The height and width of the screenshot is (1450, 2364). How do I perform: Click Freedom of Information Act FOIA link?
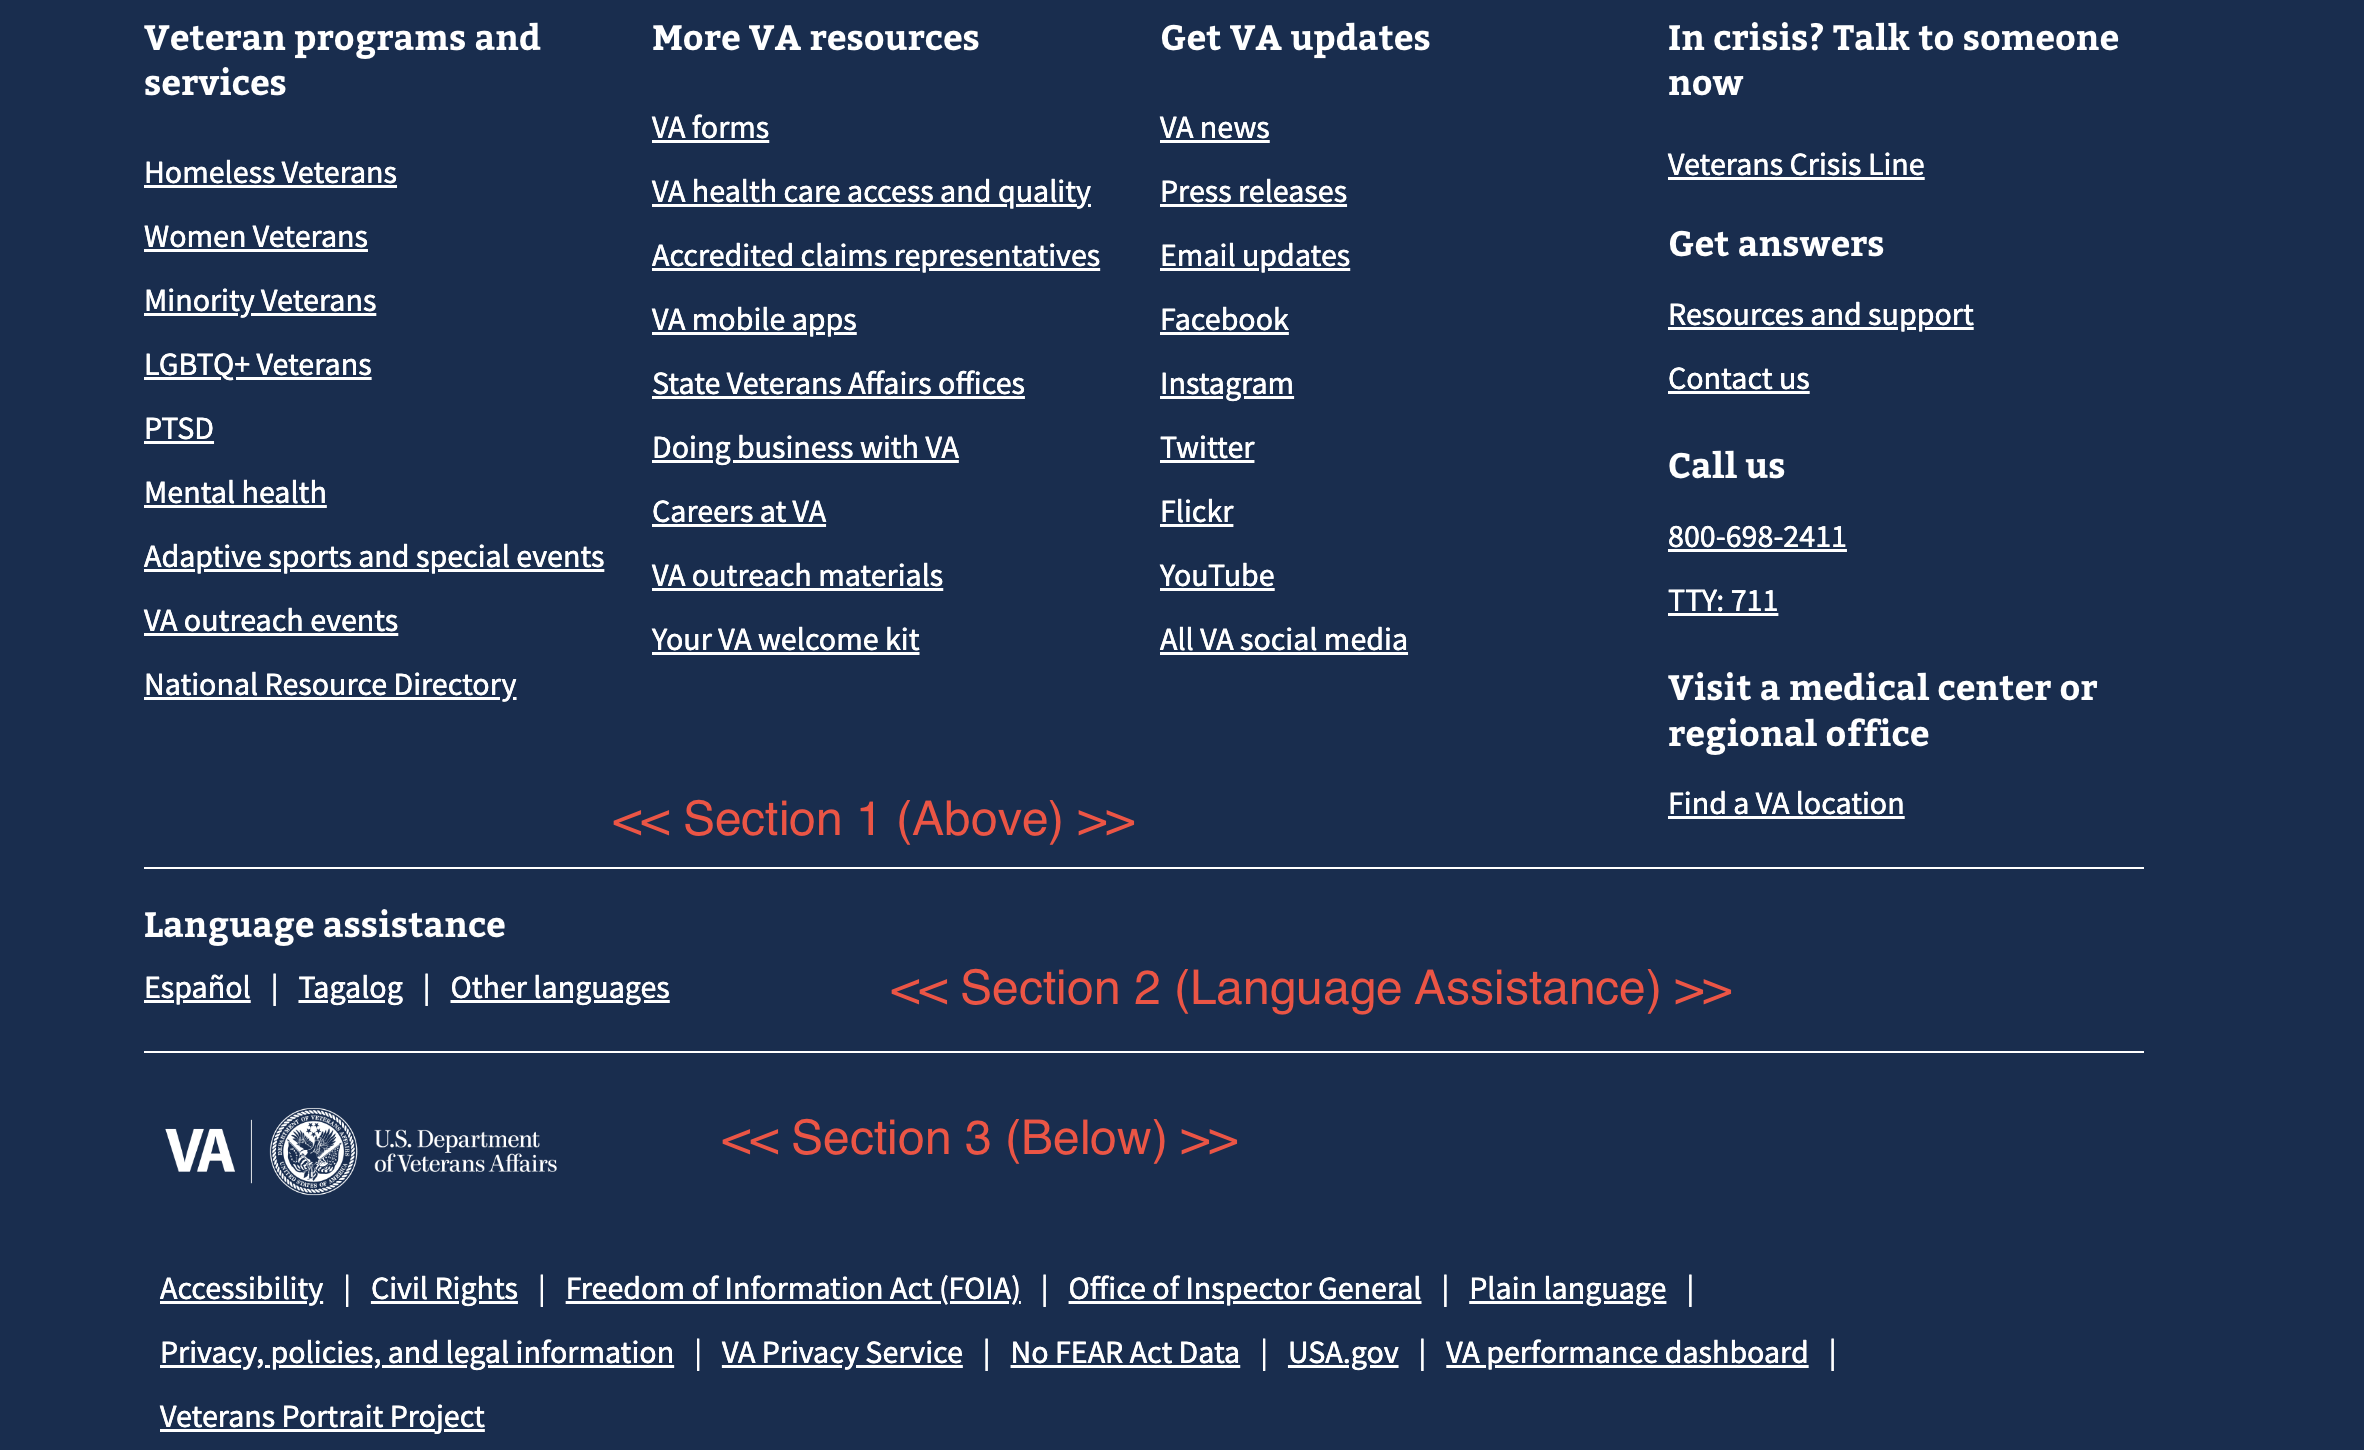click(x=792, y=1288)
